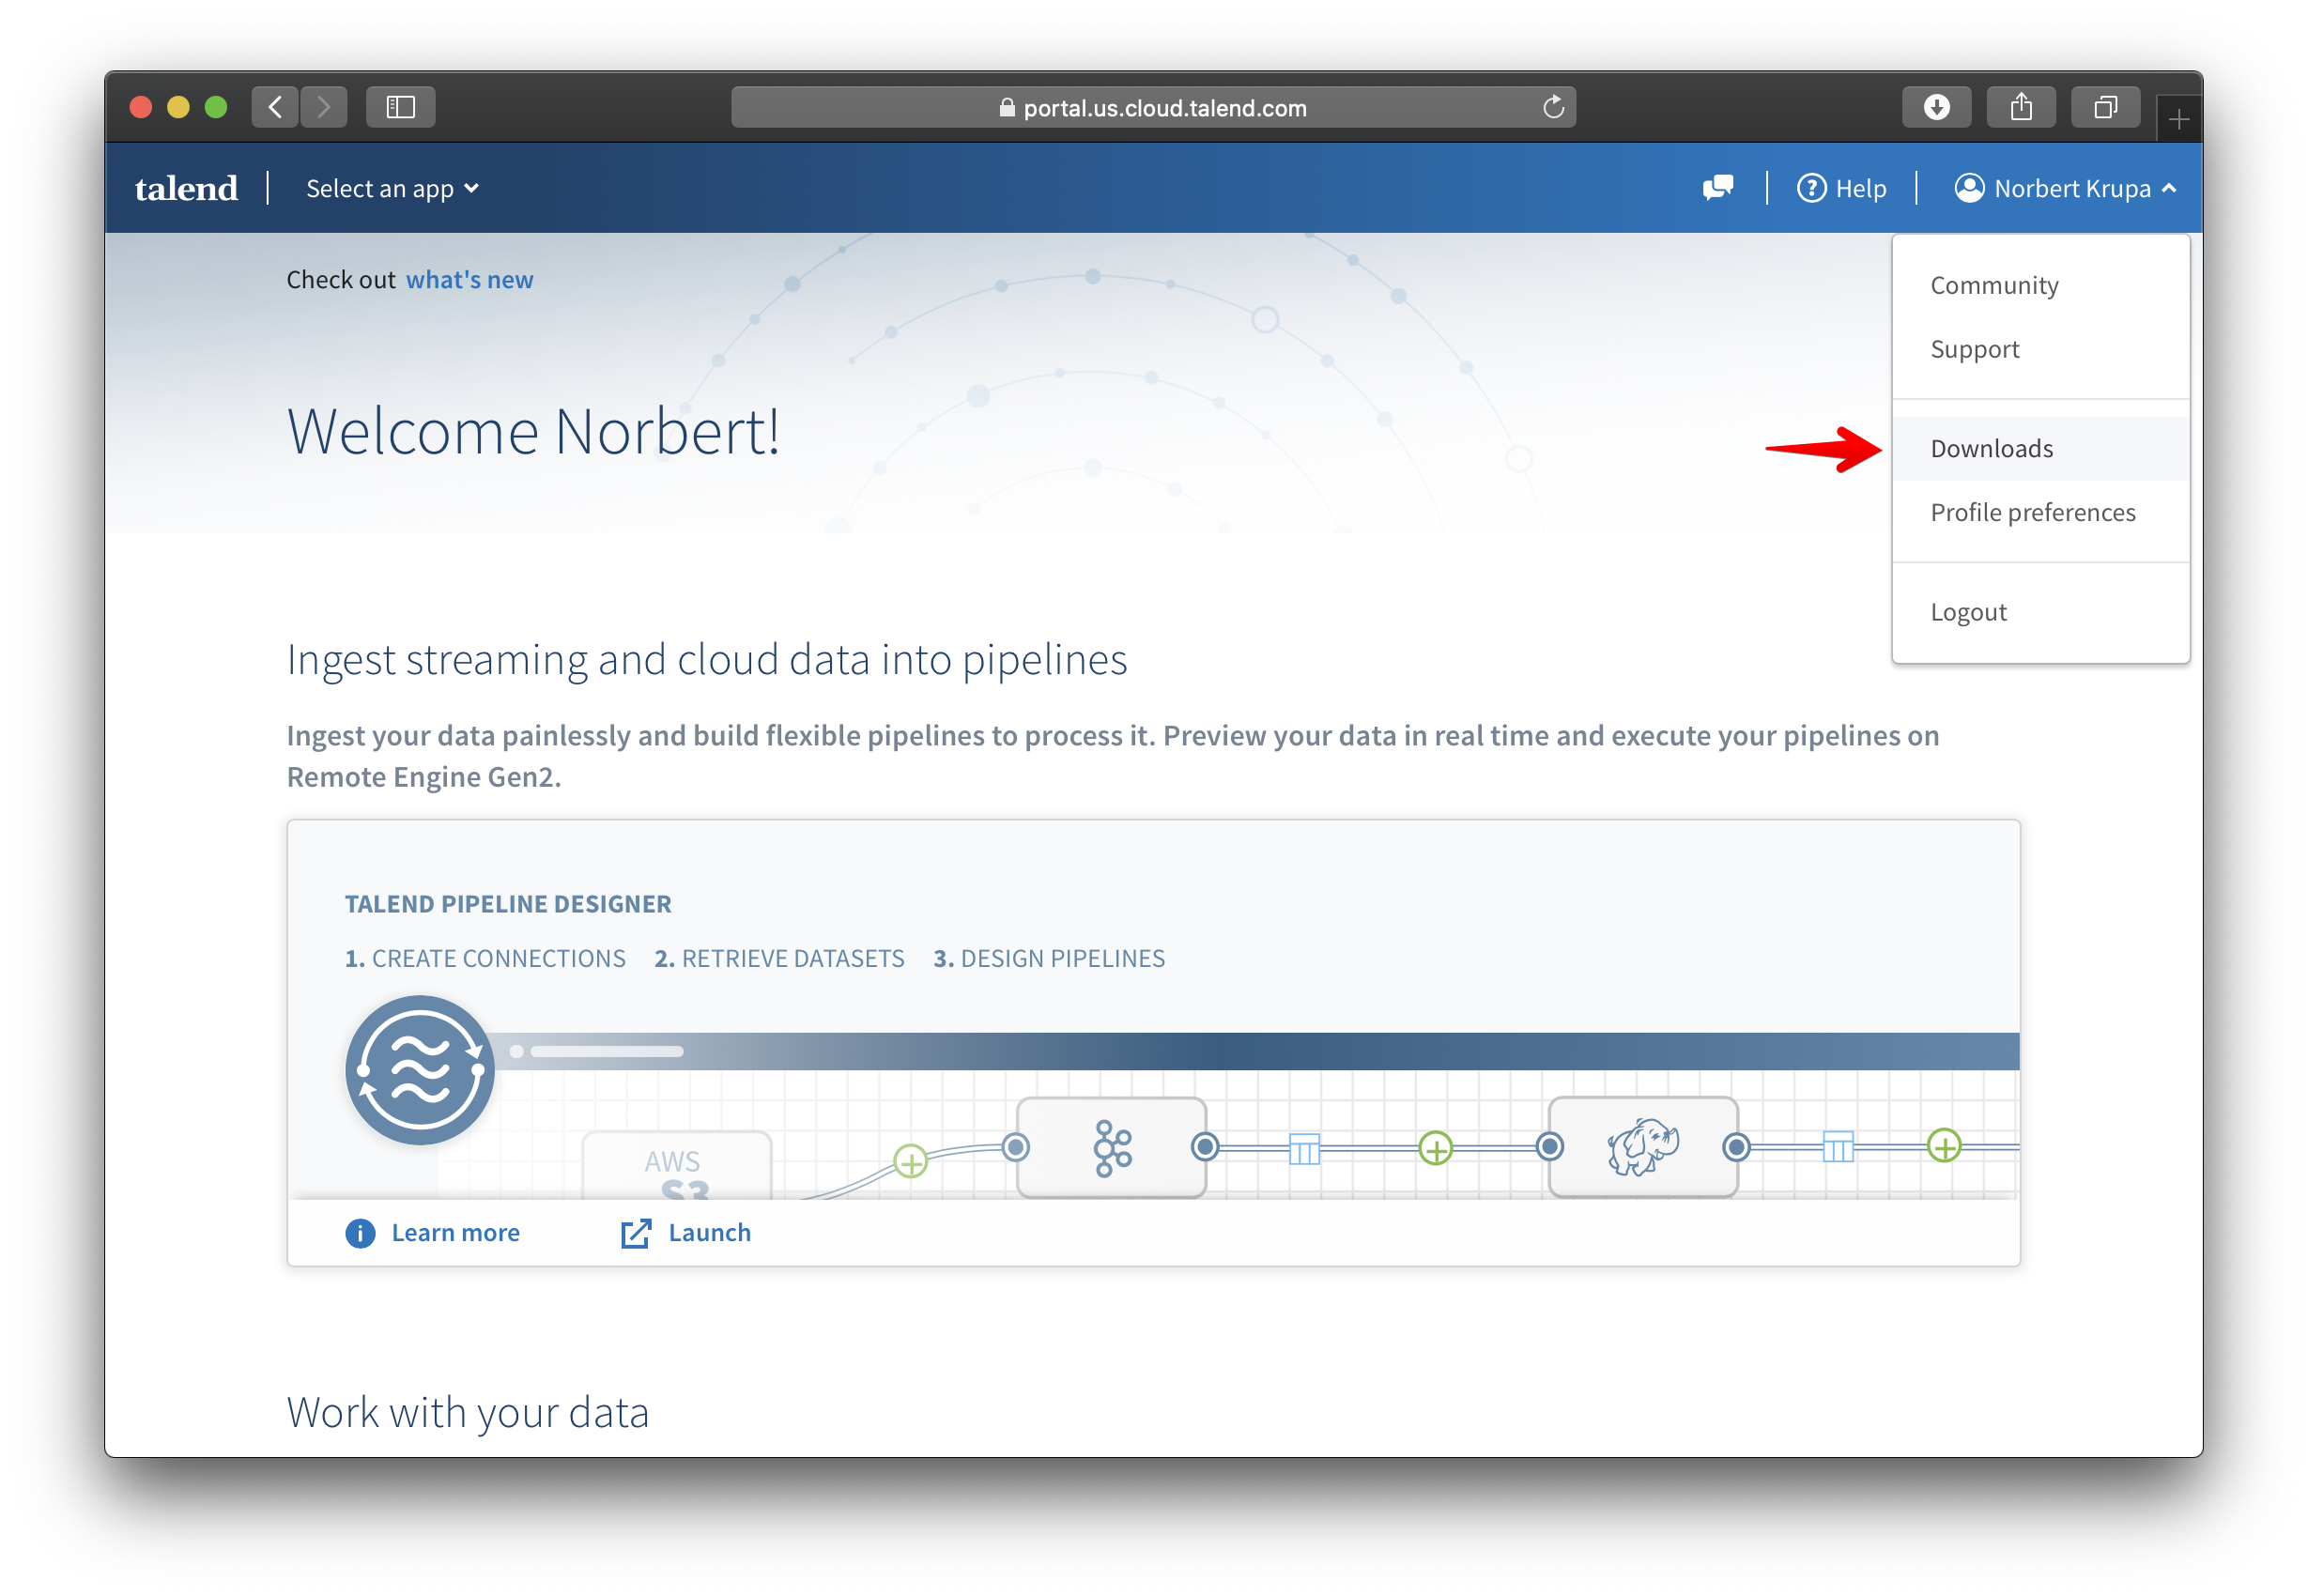This screenshot has height=1596, width=2308.
Task: Click the filter/window processor icon
Action: [x=1305, y=1149]
